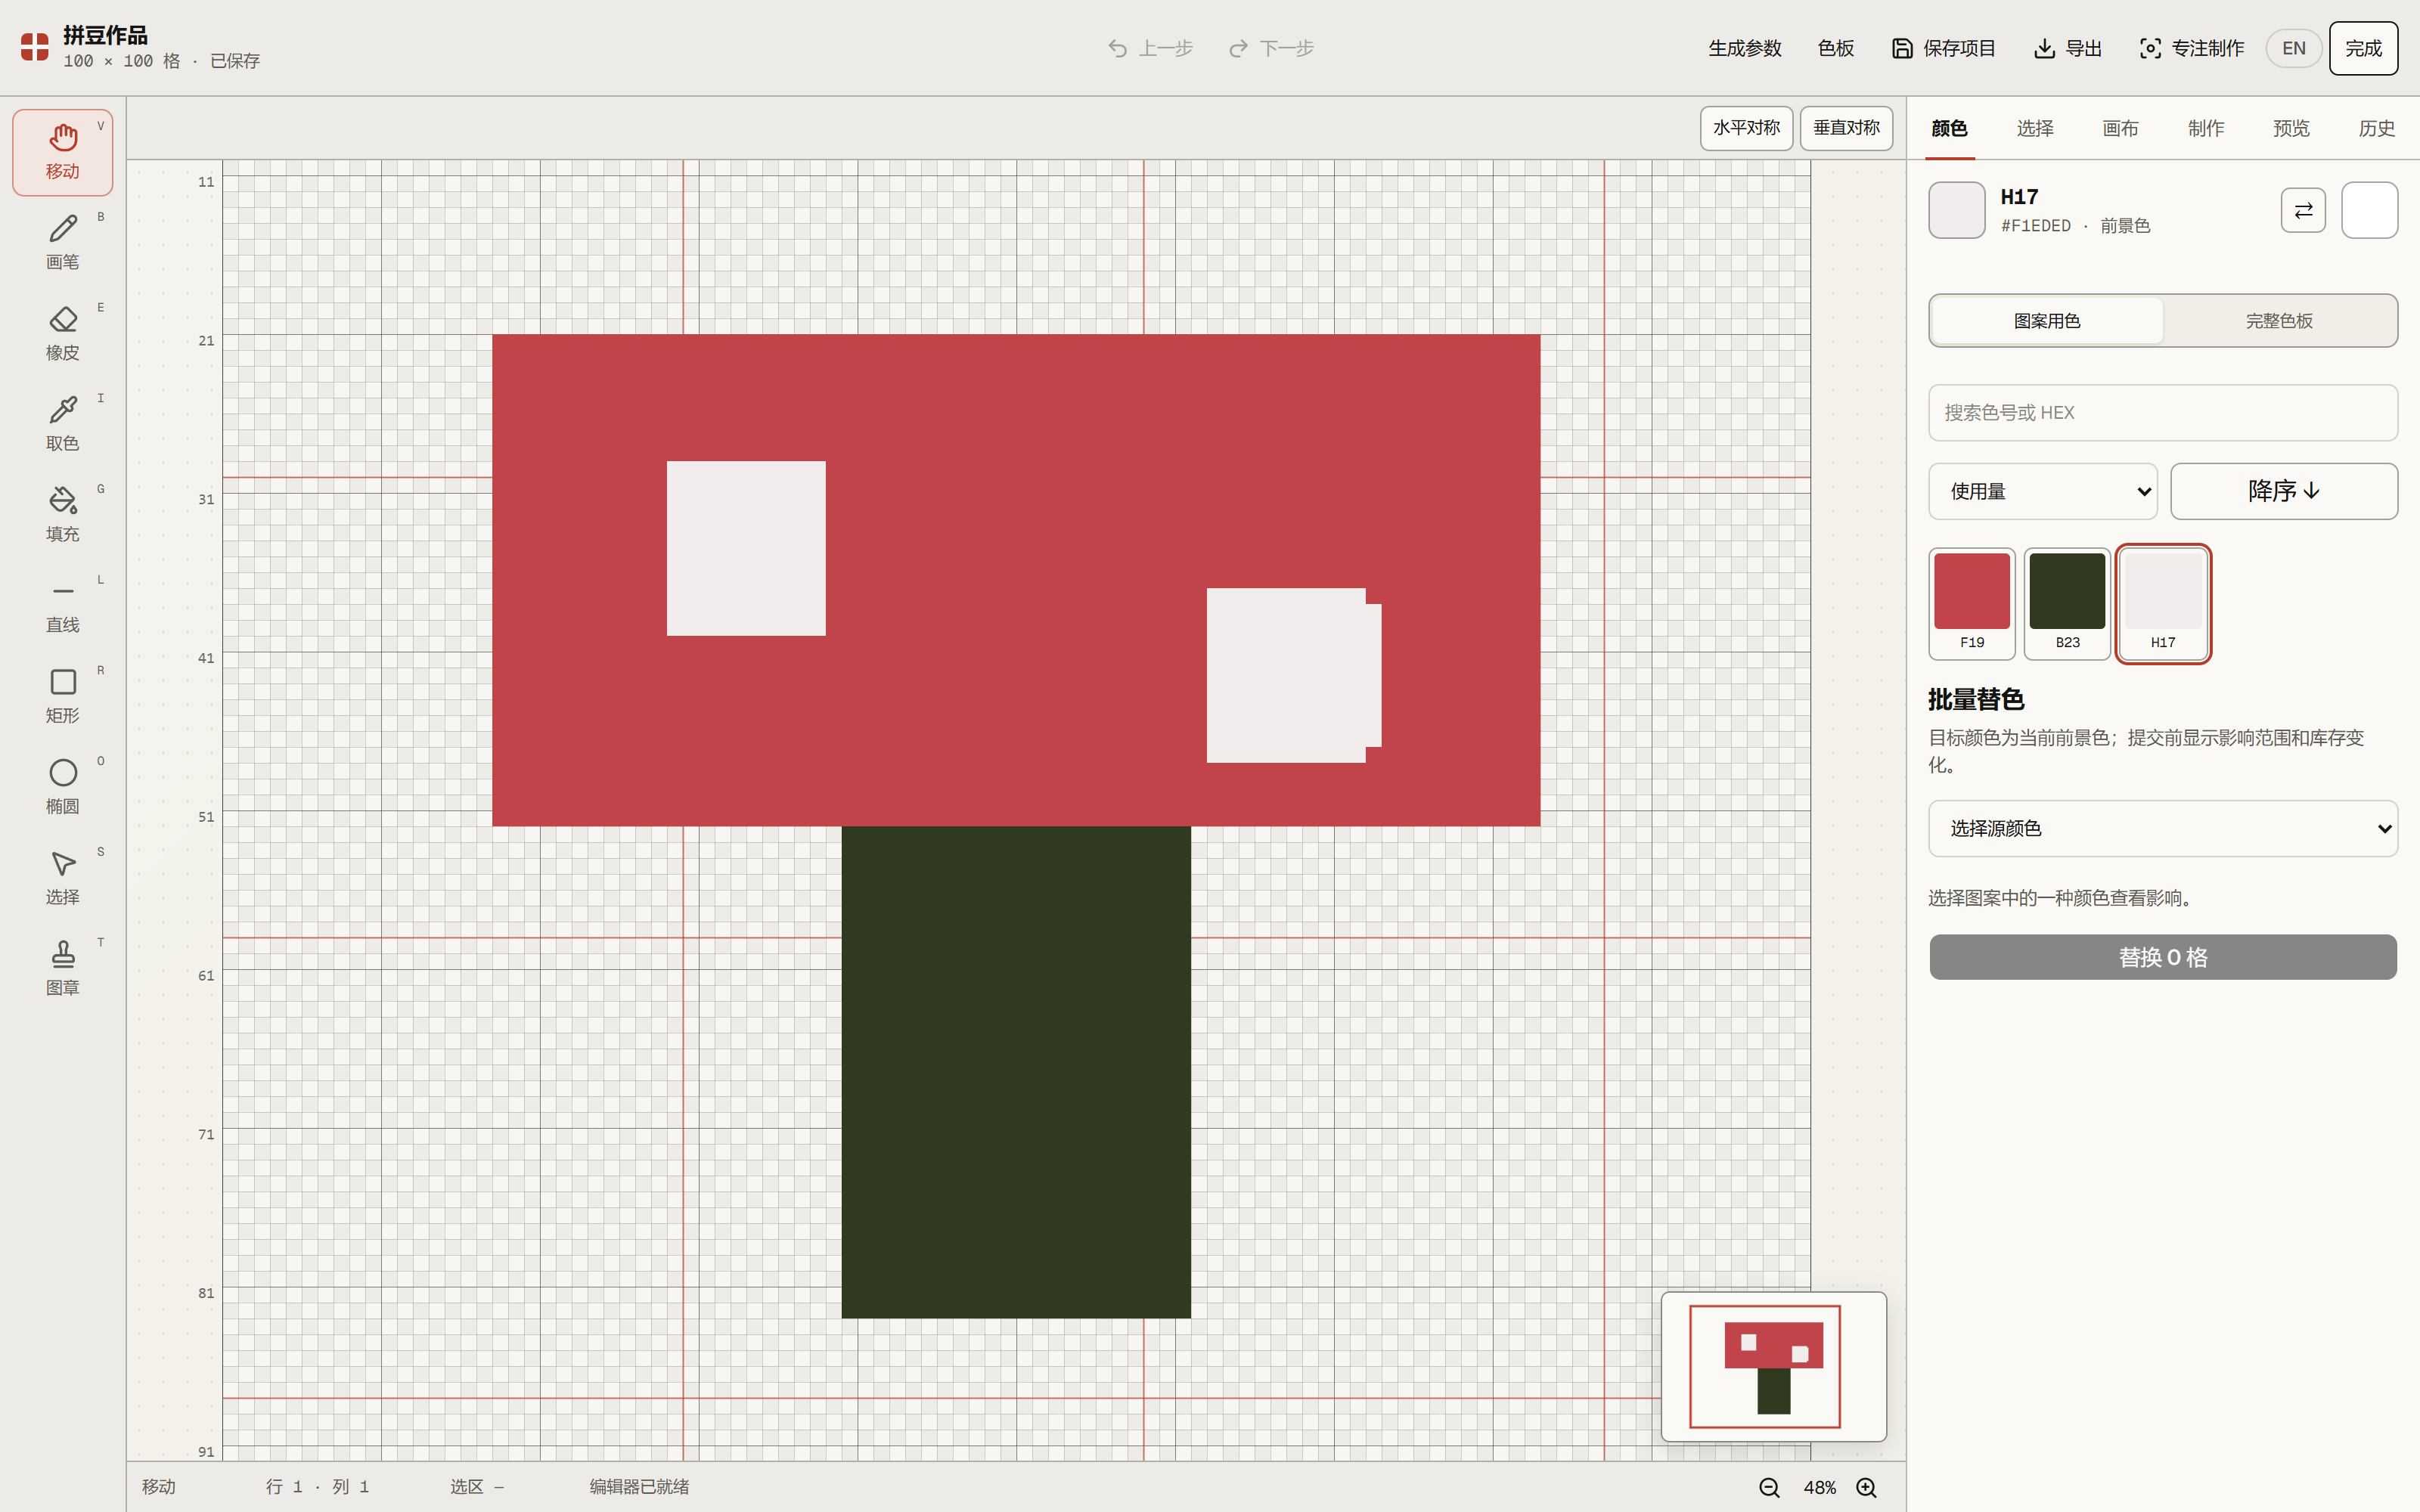Click the 拼豆作品 project title
Viewport: 2420px width, 1512px height.
(106, 35)
